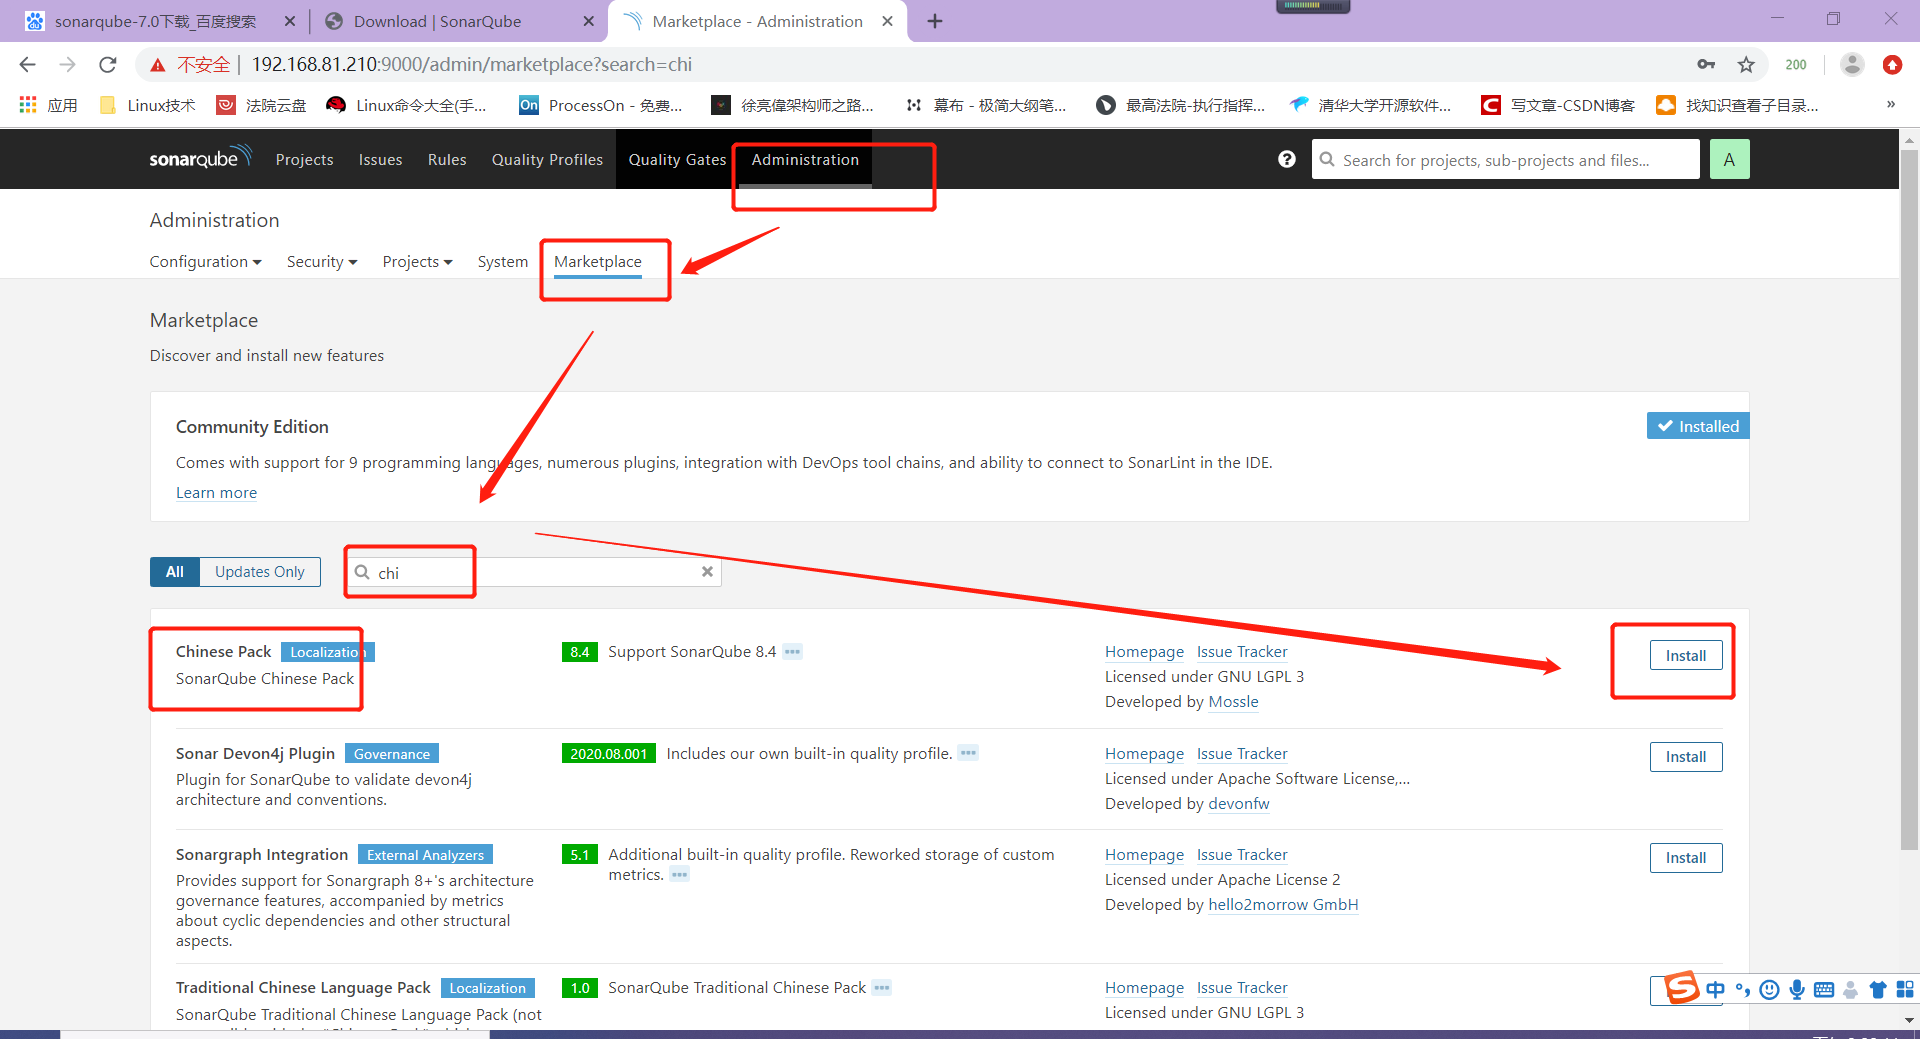Clear the plugin search with the X
This screenshot has height=1039, width=1920.
(x=707, y=572)
